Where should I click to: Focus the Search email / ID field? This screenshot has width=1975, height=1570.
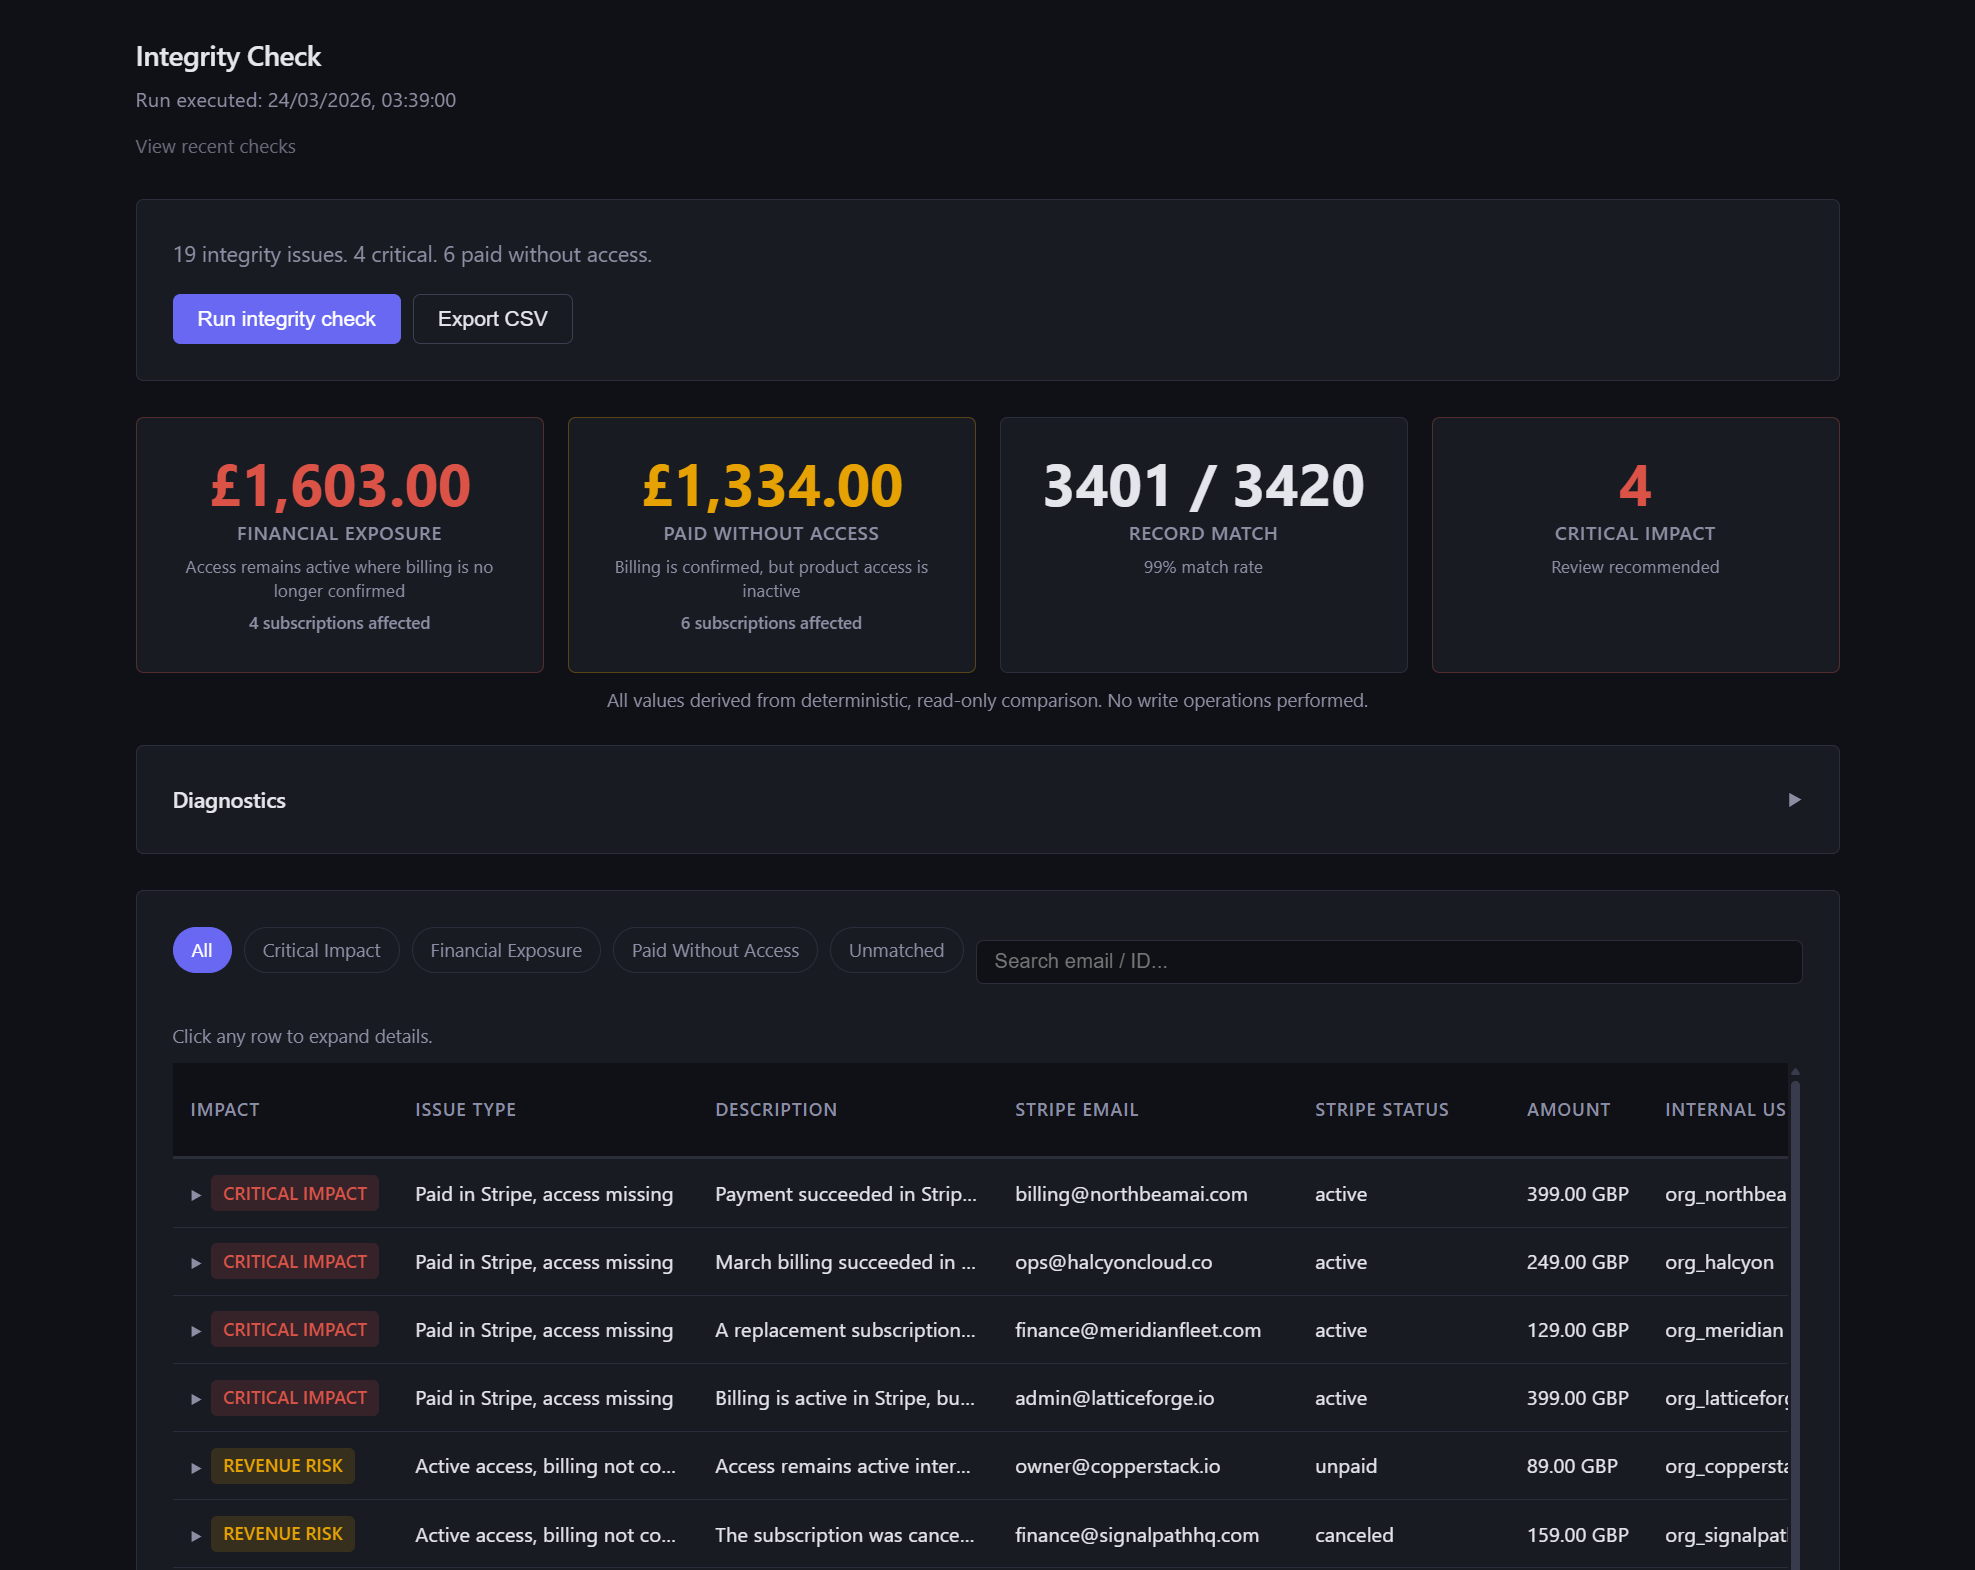(x=1388, y=961)
